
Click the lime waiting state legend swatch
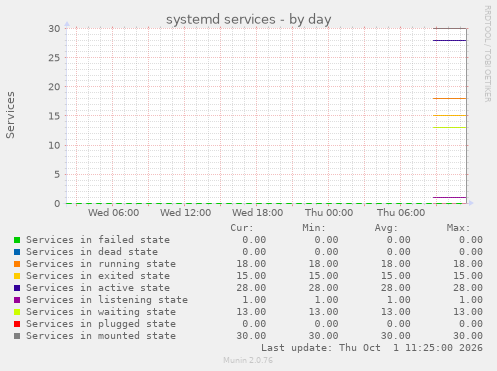tap(17, 312)
